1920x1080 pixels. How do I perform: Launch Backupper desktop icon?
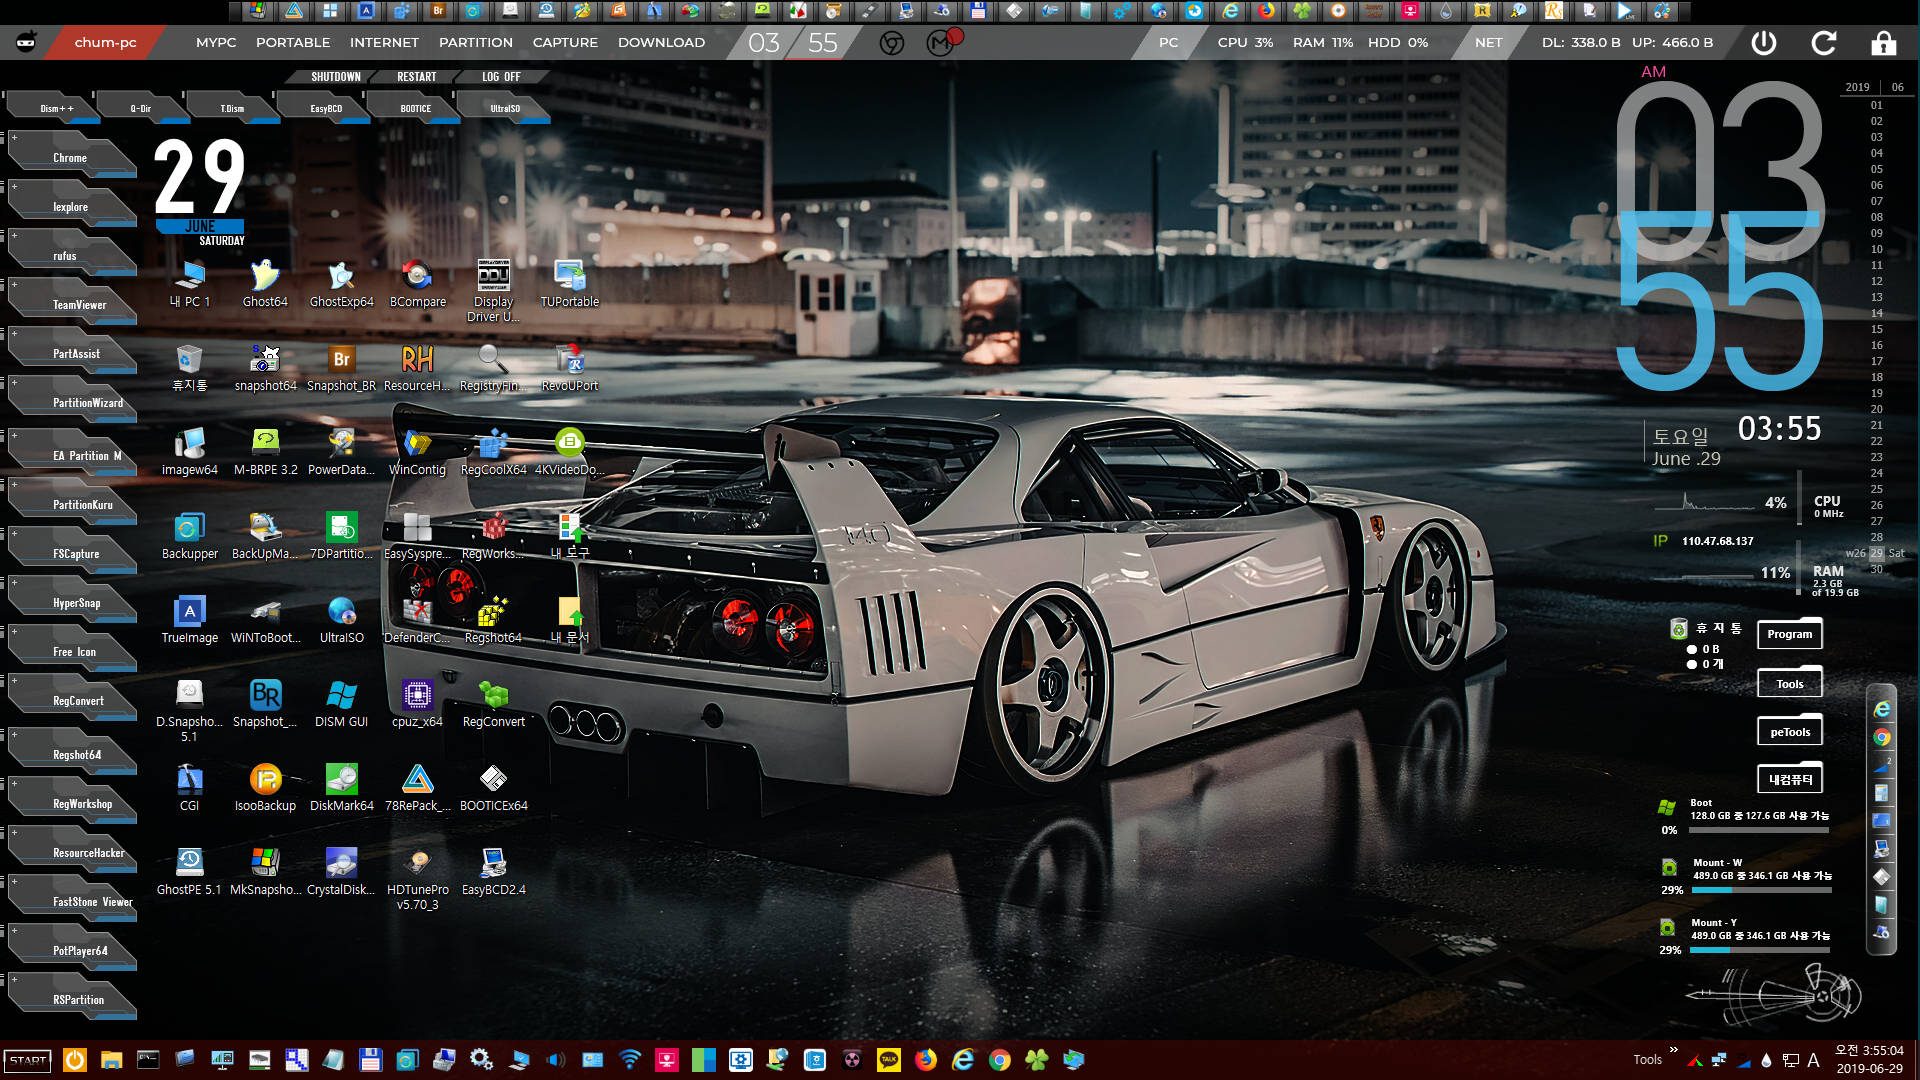(x=189, y=535)
